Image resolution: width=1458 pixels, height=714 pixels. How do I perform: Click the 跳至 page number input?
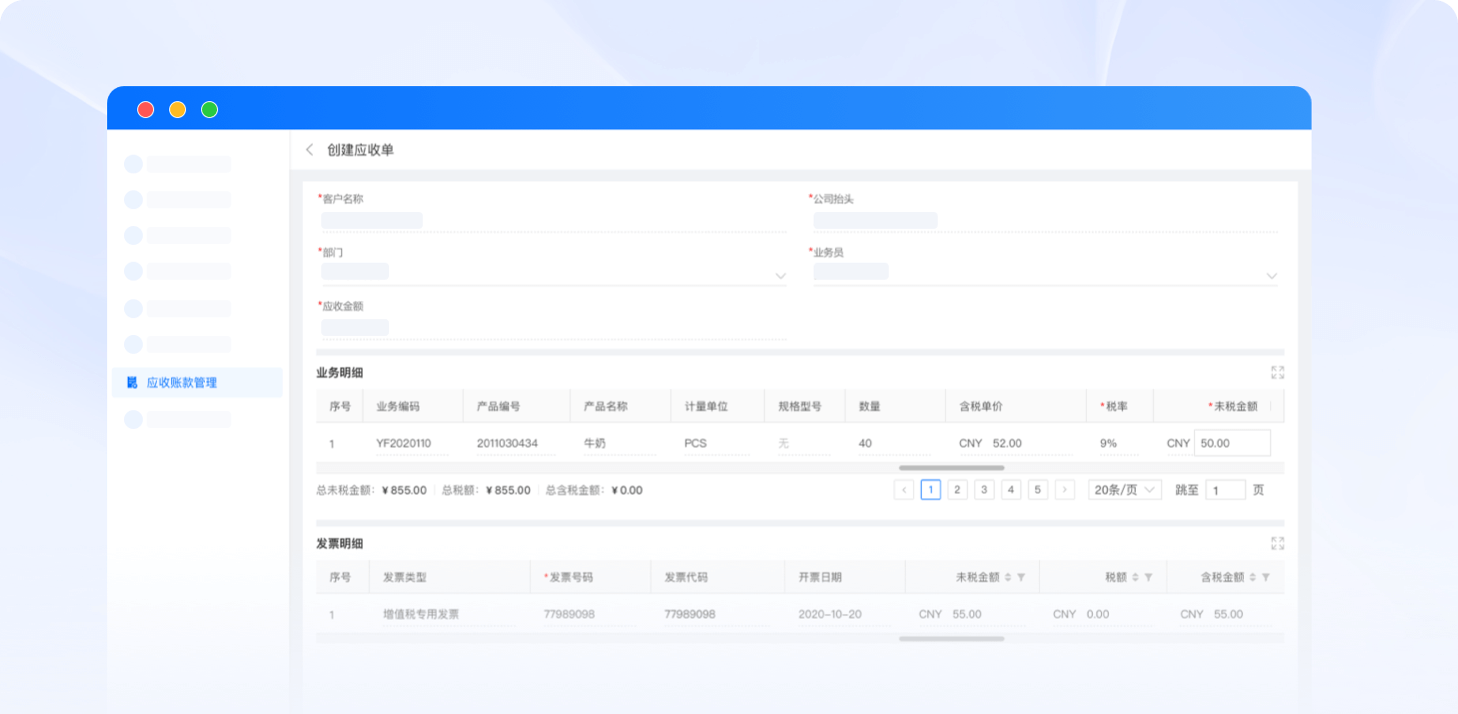(1225, 490)
